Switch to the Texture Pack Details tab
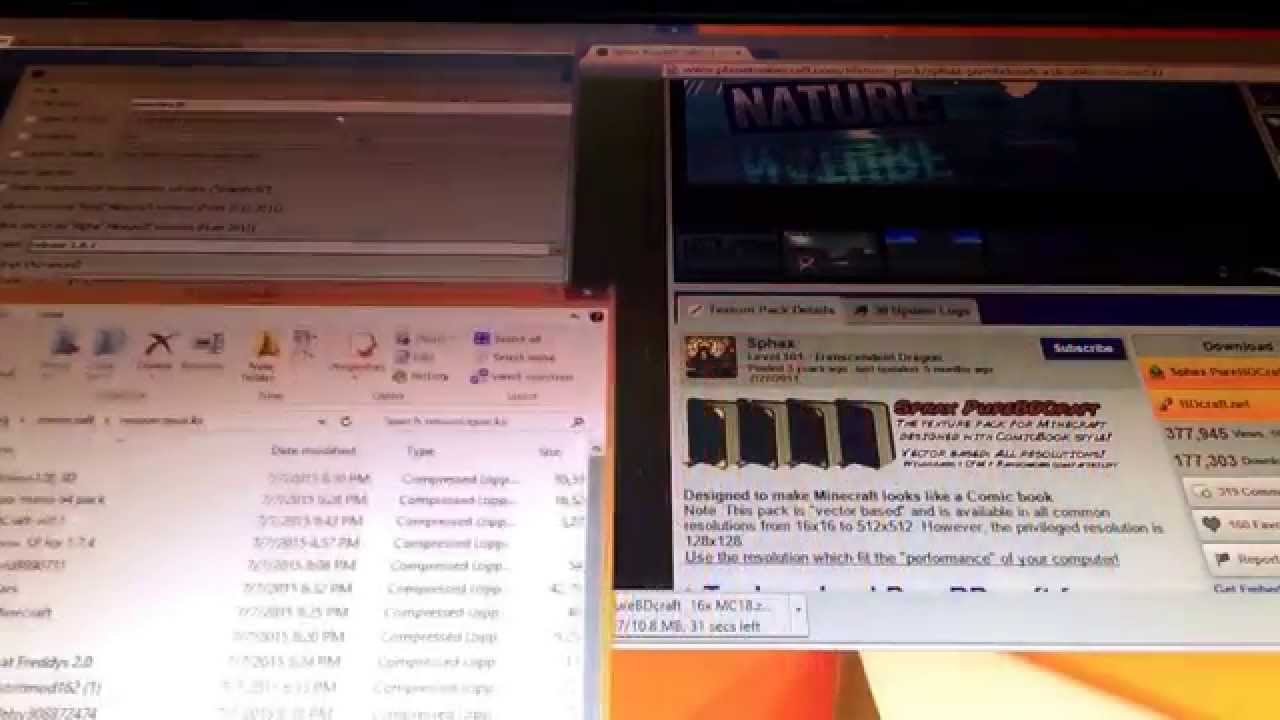 coord(760,310)
